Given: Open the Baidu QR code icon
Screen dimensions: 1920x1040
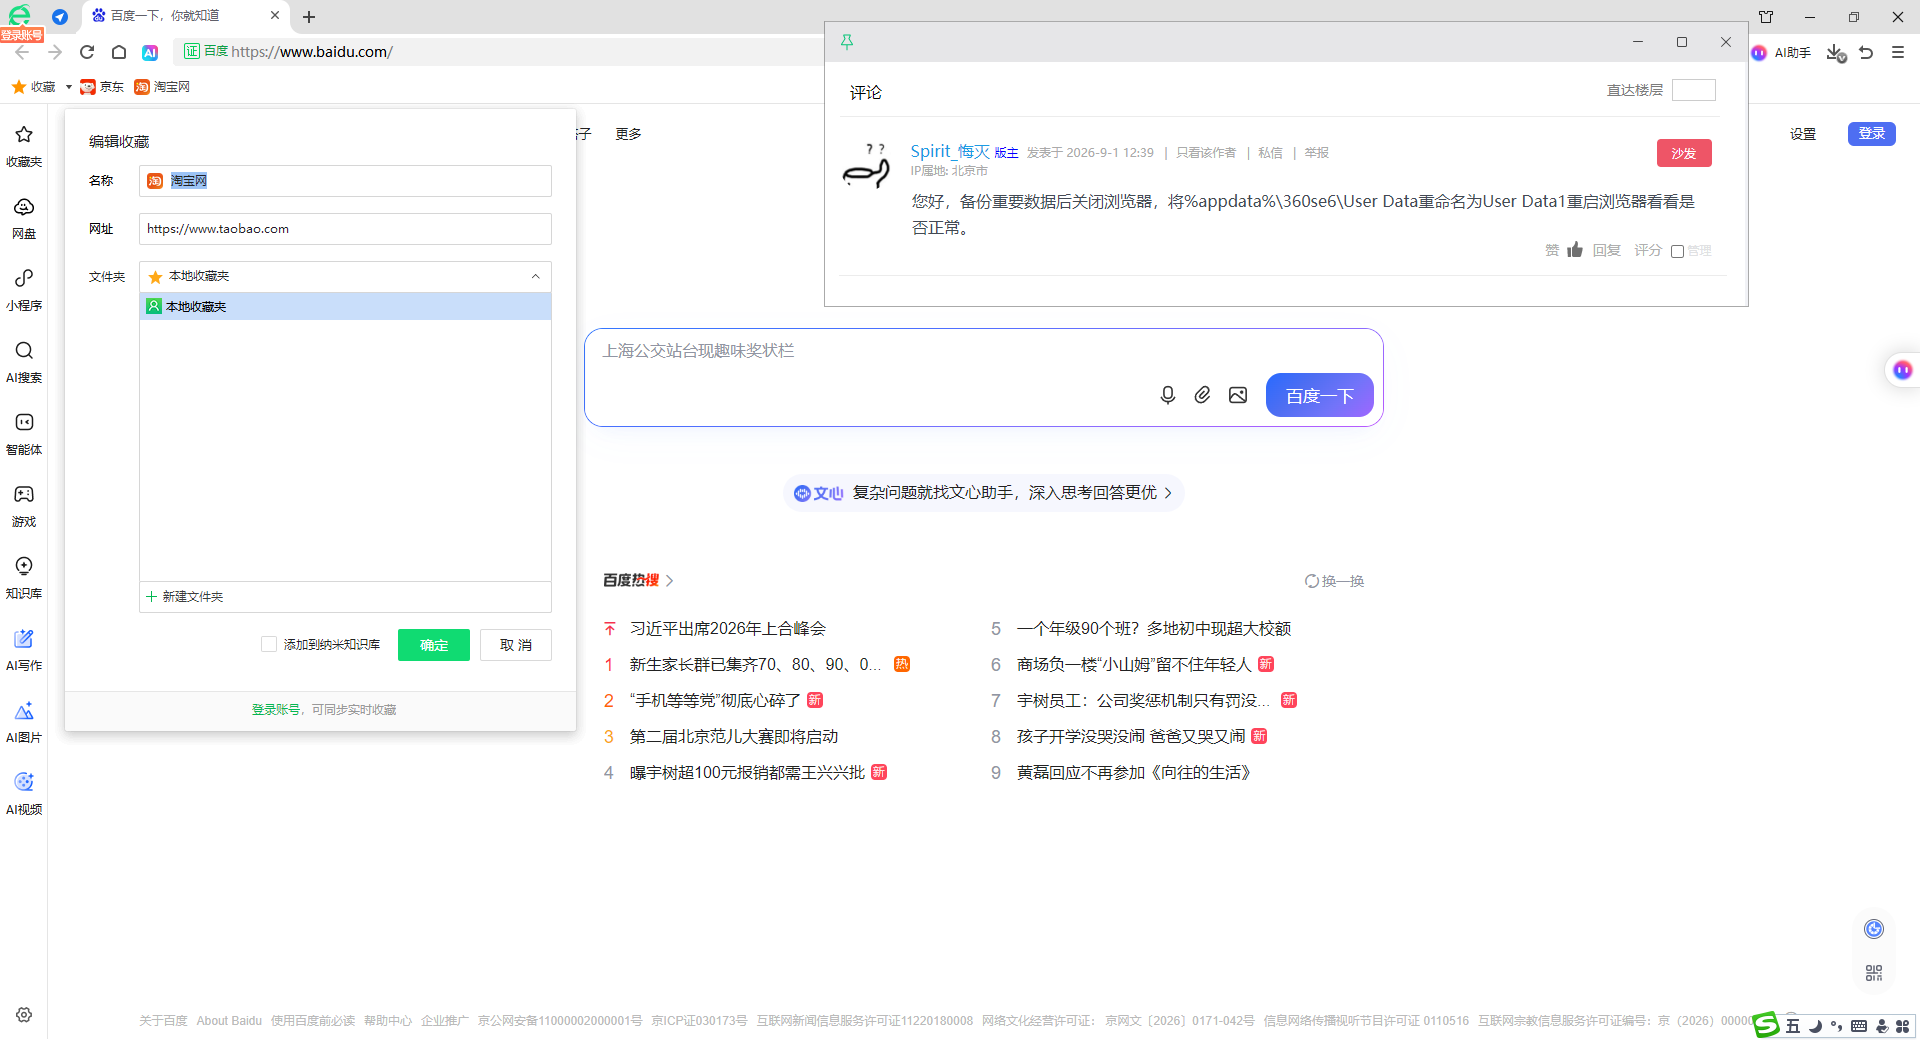Looking at the screenshot, I should 1874,973.
